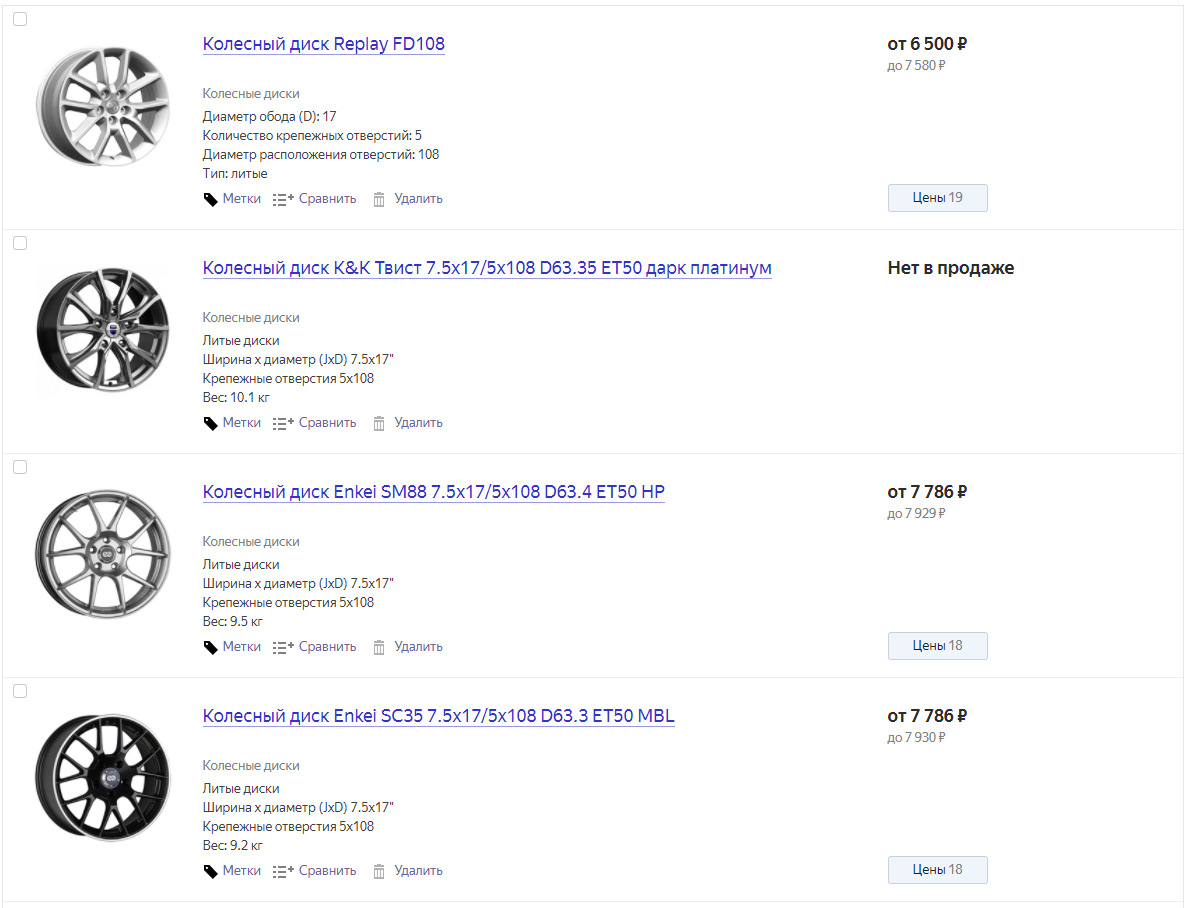1186x908 pixels.
Task: Click the compare icon for Enkei SC35
Action: click(x=283, y=871)
